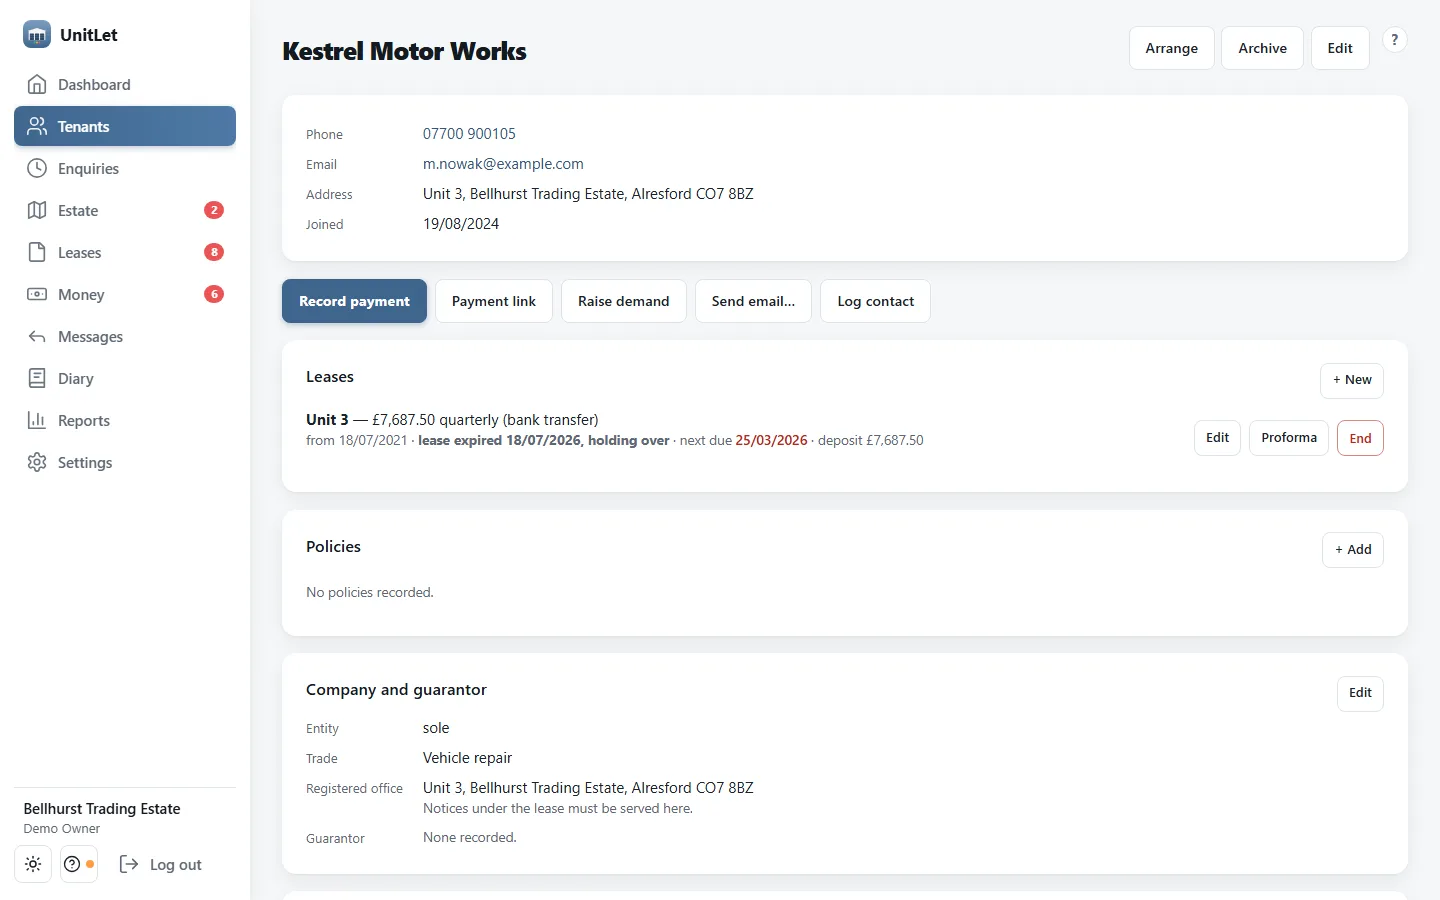
Task: Go to Dashboard in sidebar
Action: (x=125, y=84)
